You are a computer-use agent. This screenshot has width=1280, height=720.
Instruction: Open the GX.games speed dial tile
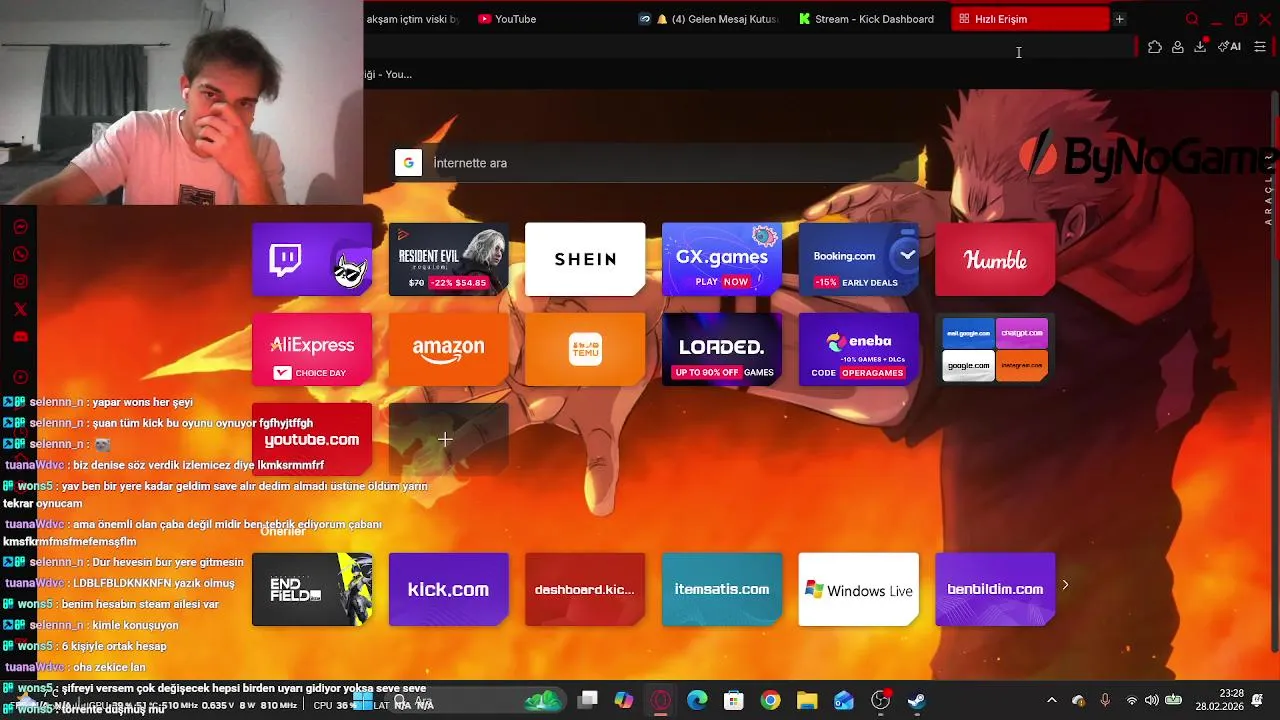pyautogui.click(x=722, y=259)
